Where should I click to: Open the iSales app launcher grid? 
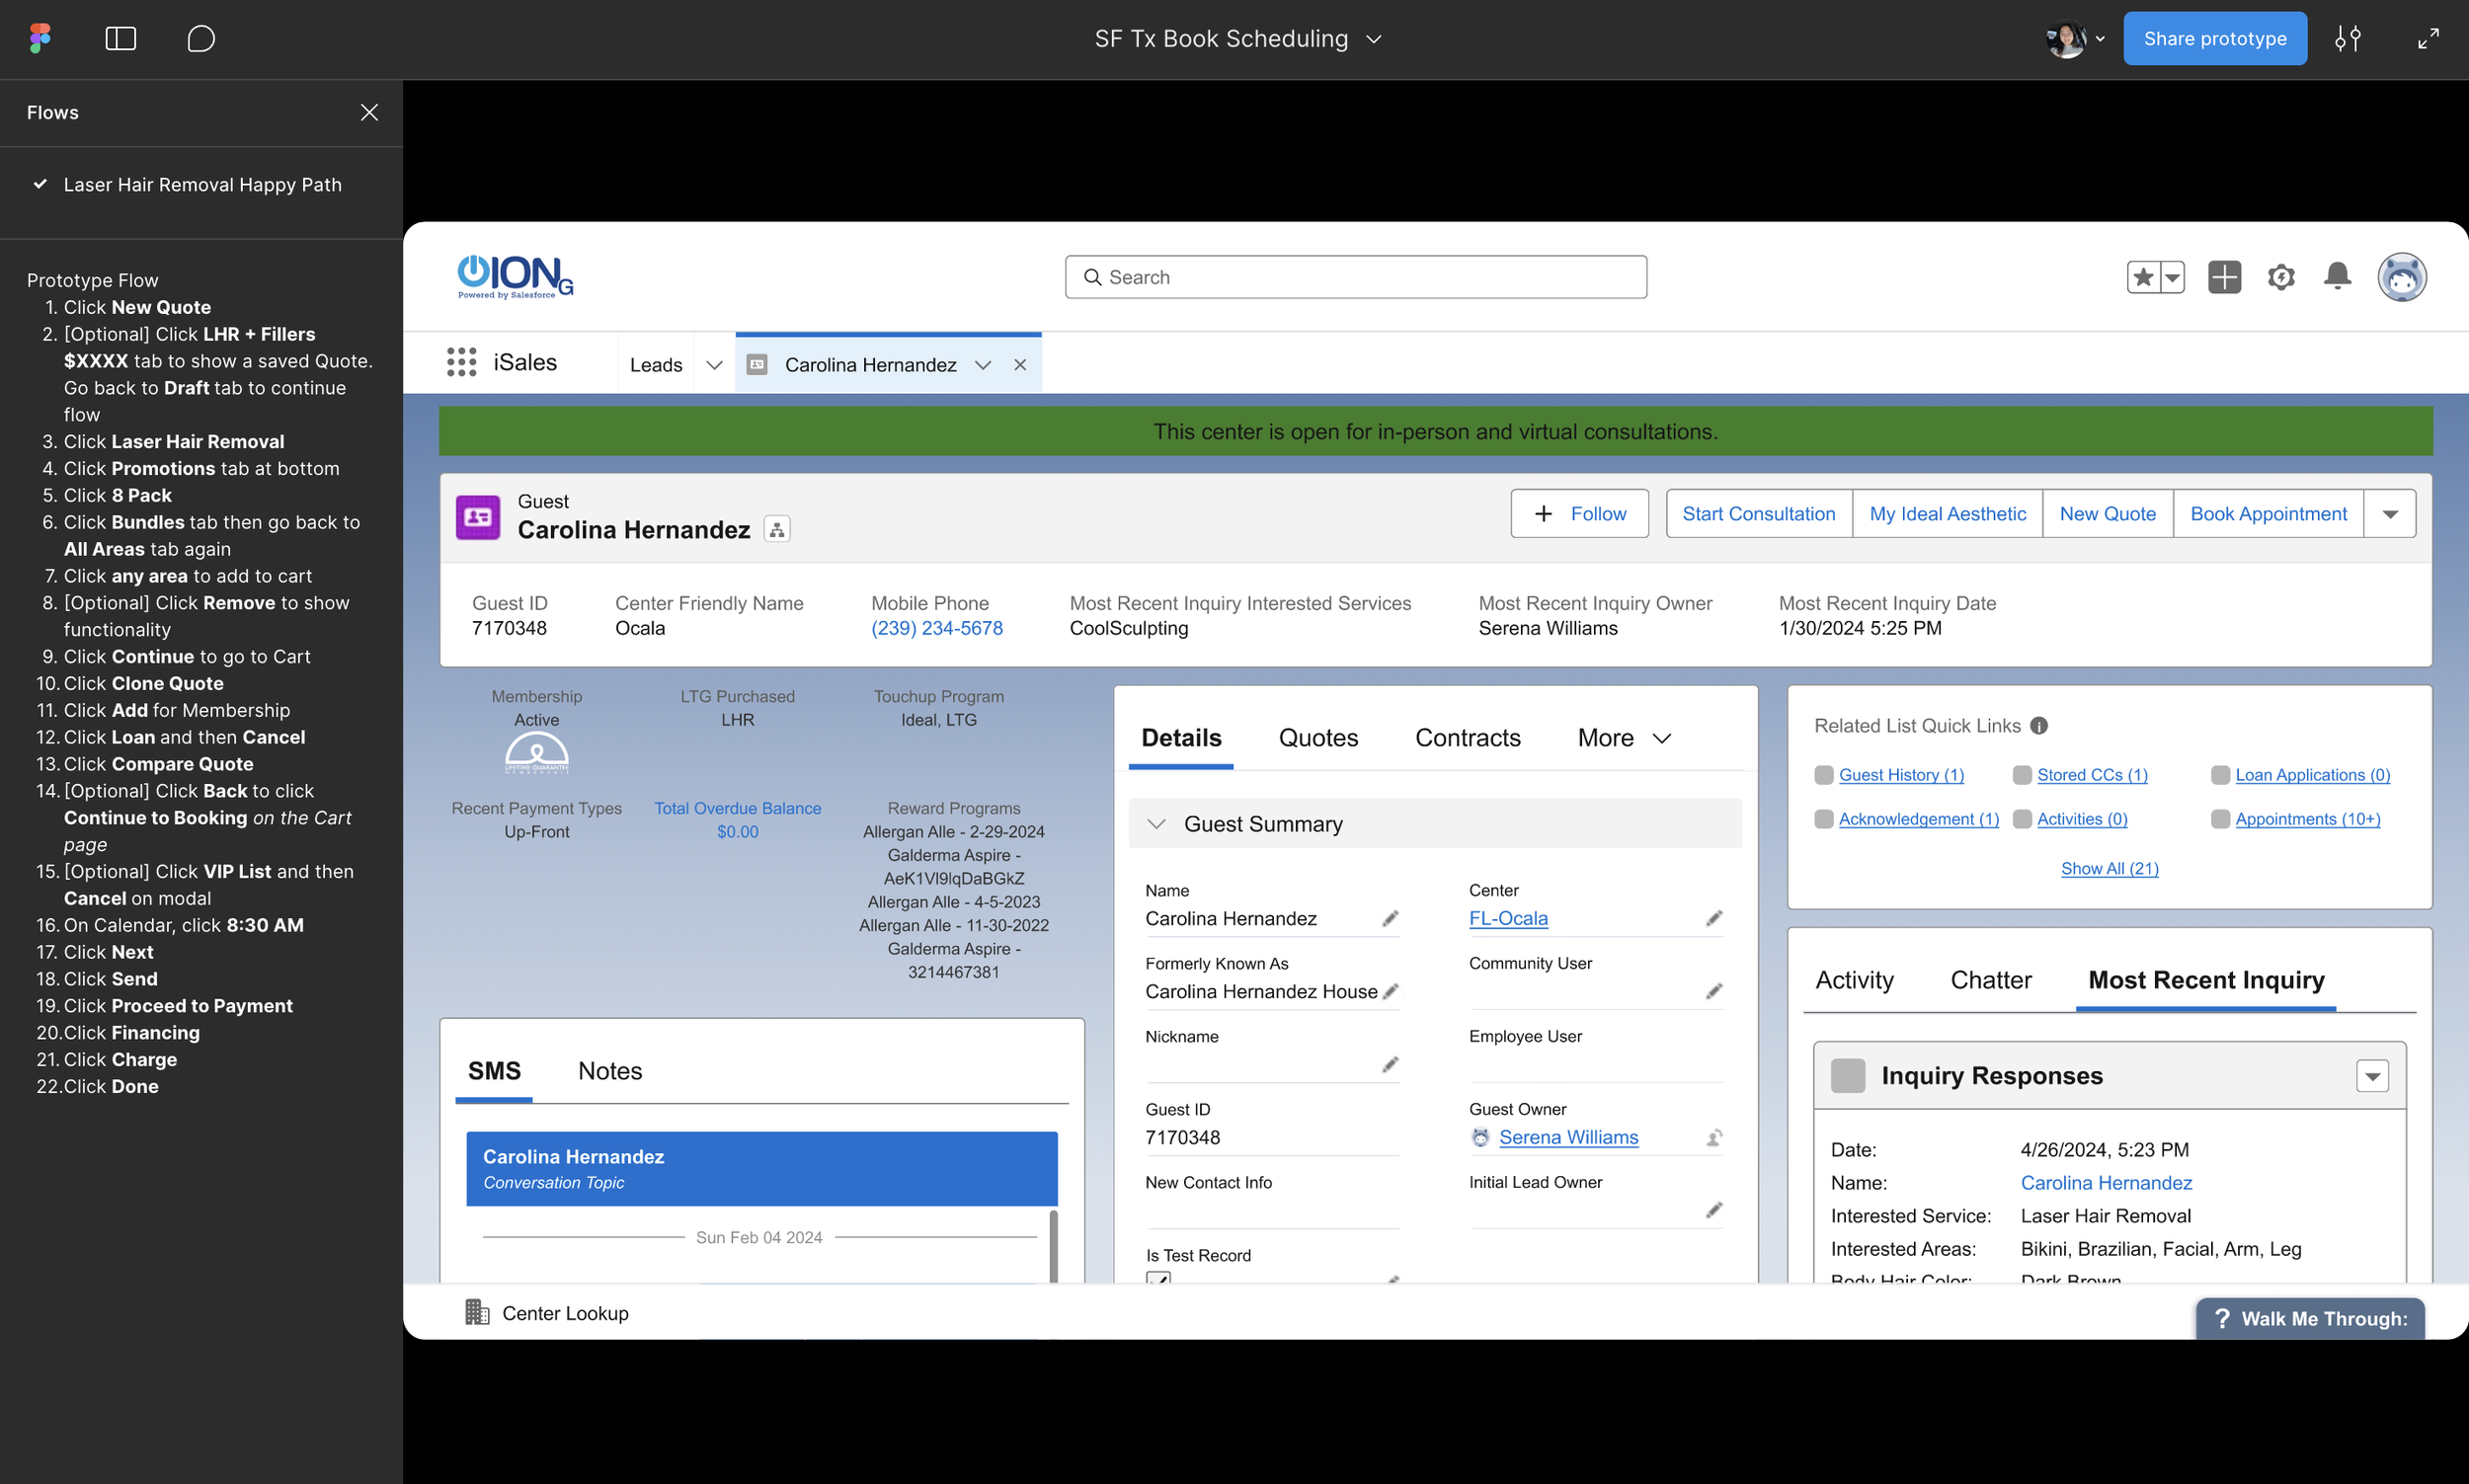pyautogui.click(x=461, y=363)
